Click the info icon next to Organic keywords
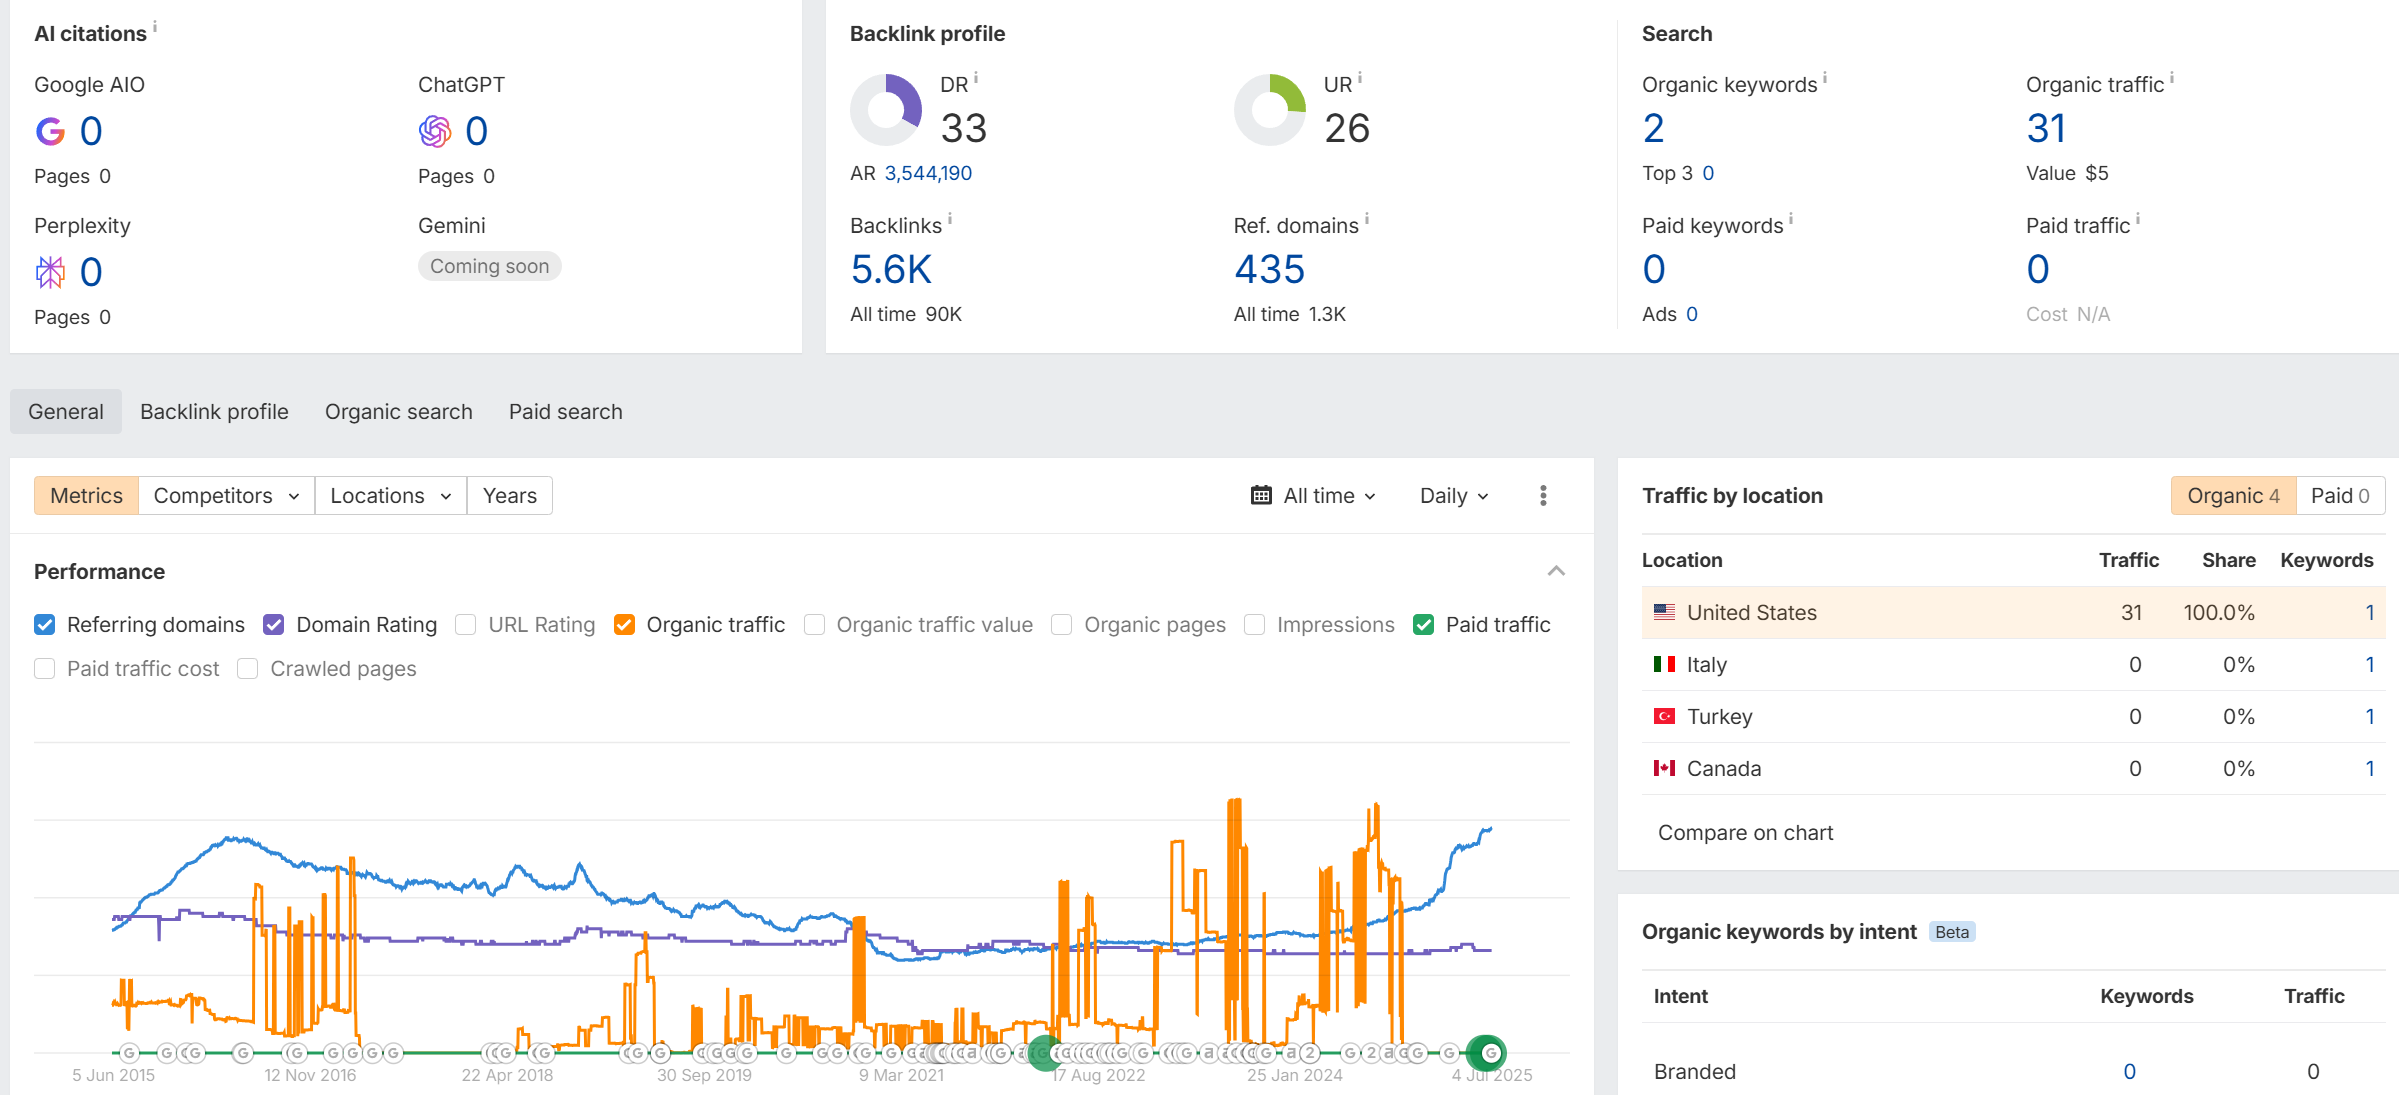This screenshot has width=2399, height=1095. tap(1825, 77)
